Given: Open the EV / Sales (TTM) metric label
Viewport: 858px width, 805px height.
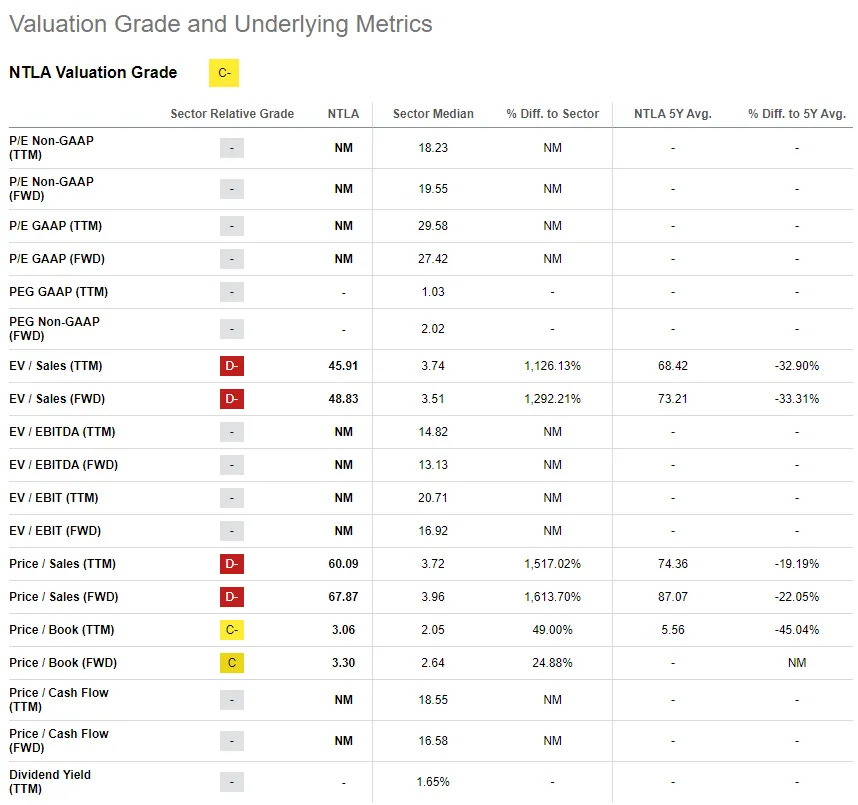Looking at the screenshot, I should (56, 366).
